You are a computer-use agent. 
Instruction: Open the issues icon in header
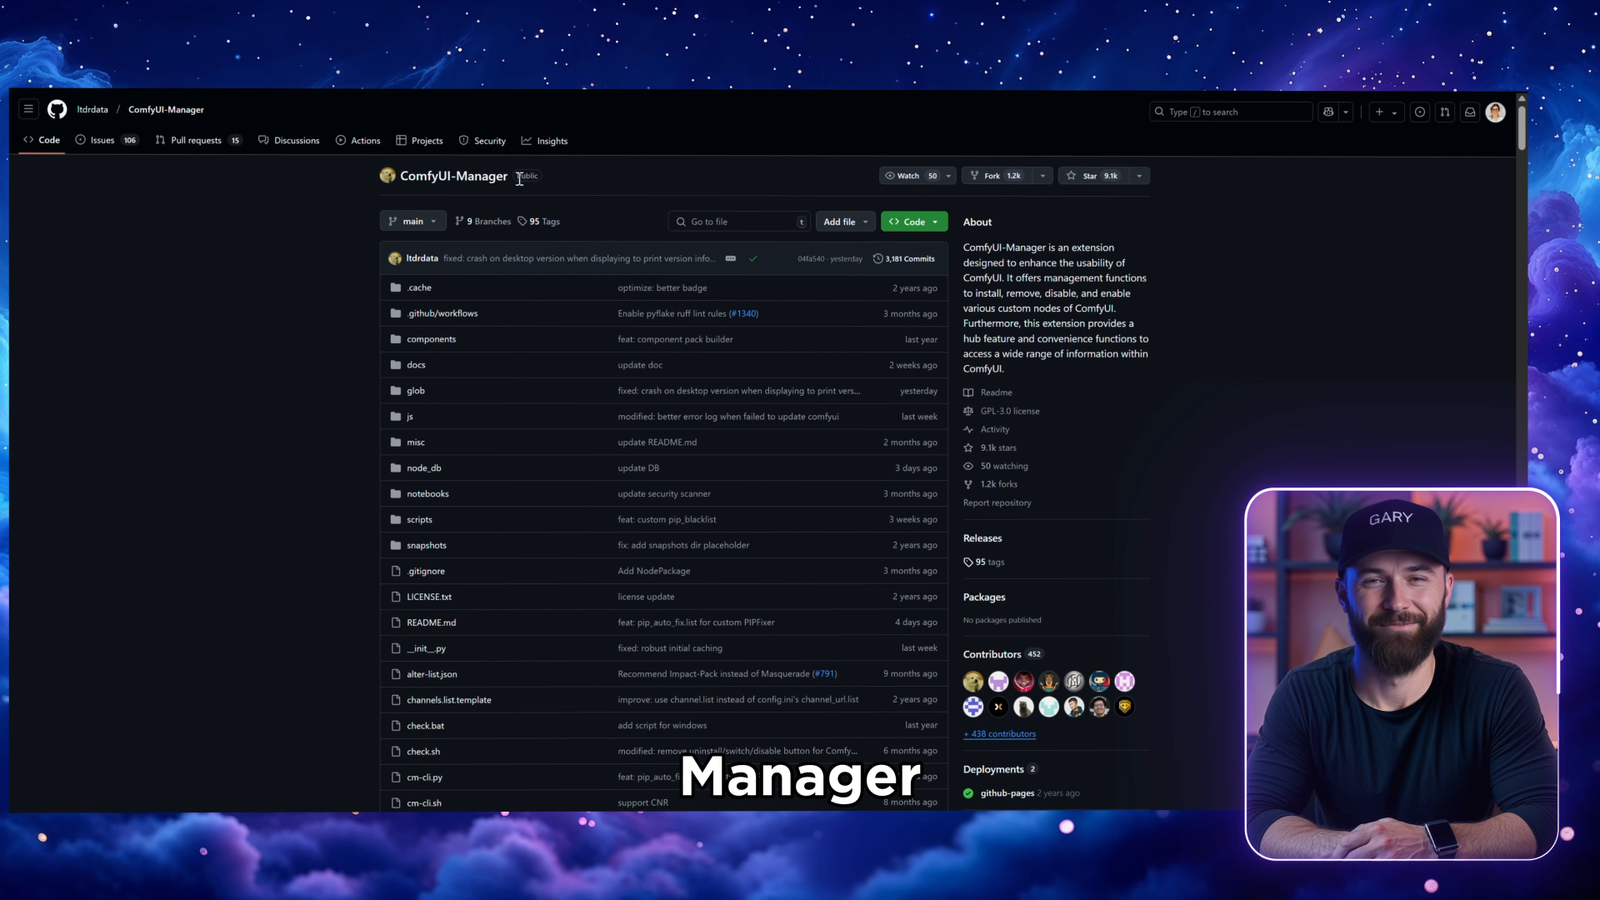[1419, 112]
